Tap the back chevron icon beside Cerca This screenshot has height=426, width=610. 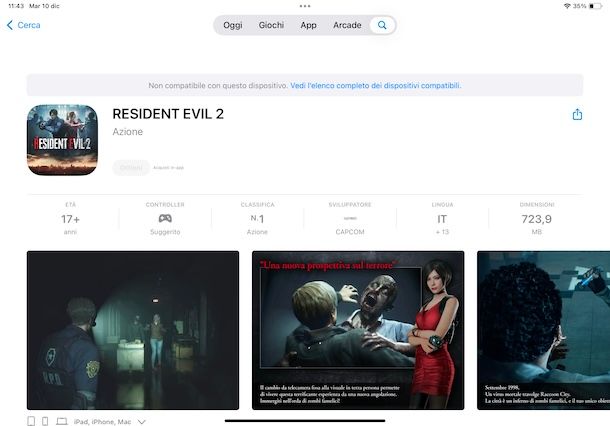(10, 25)
